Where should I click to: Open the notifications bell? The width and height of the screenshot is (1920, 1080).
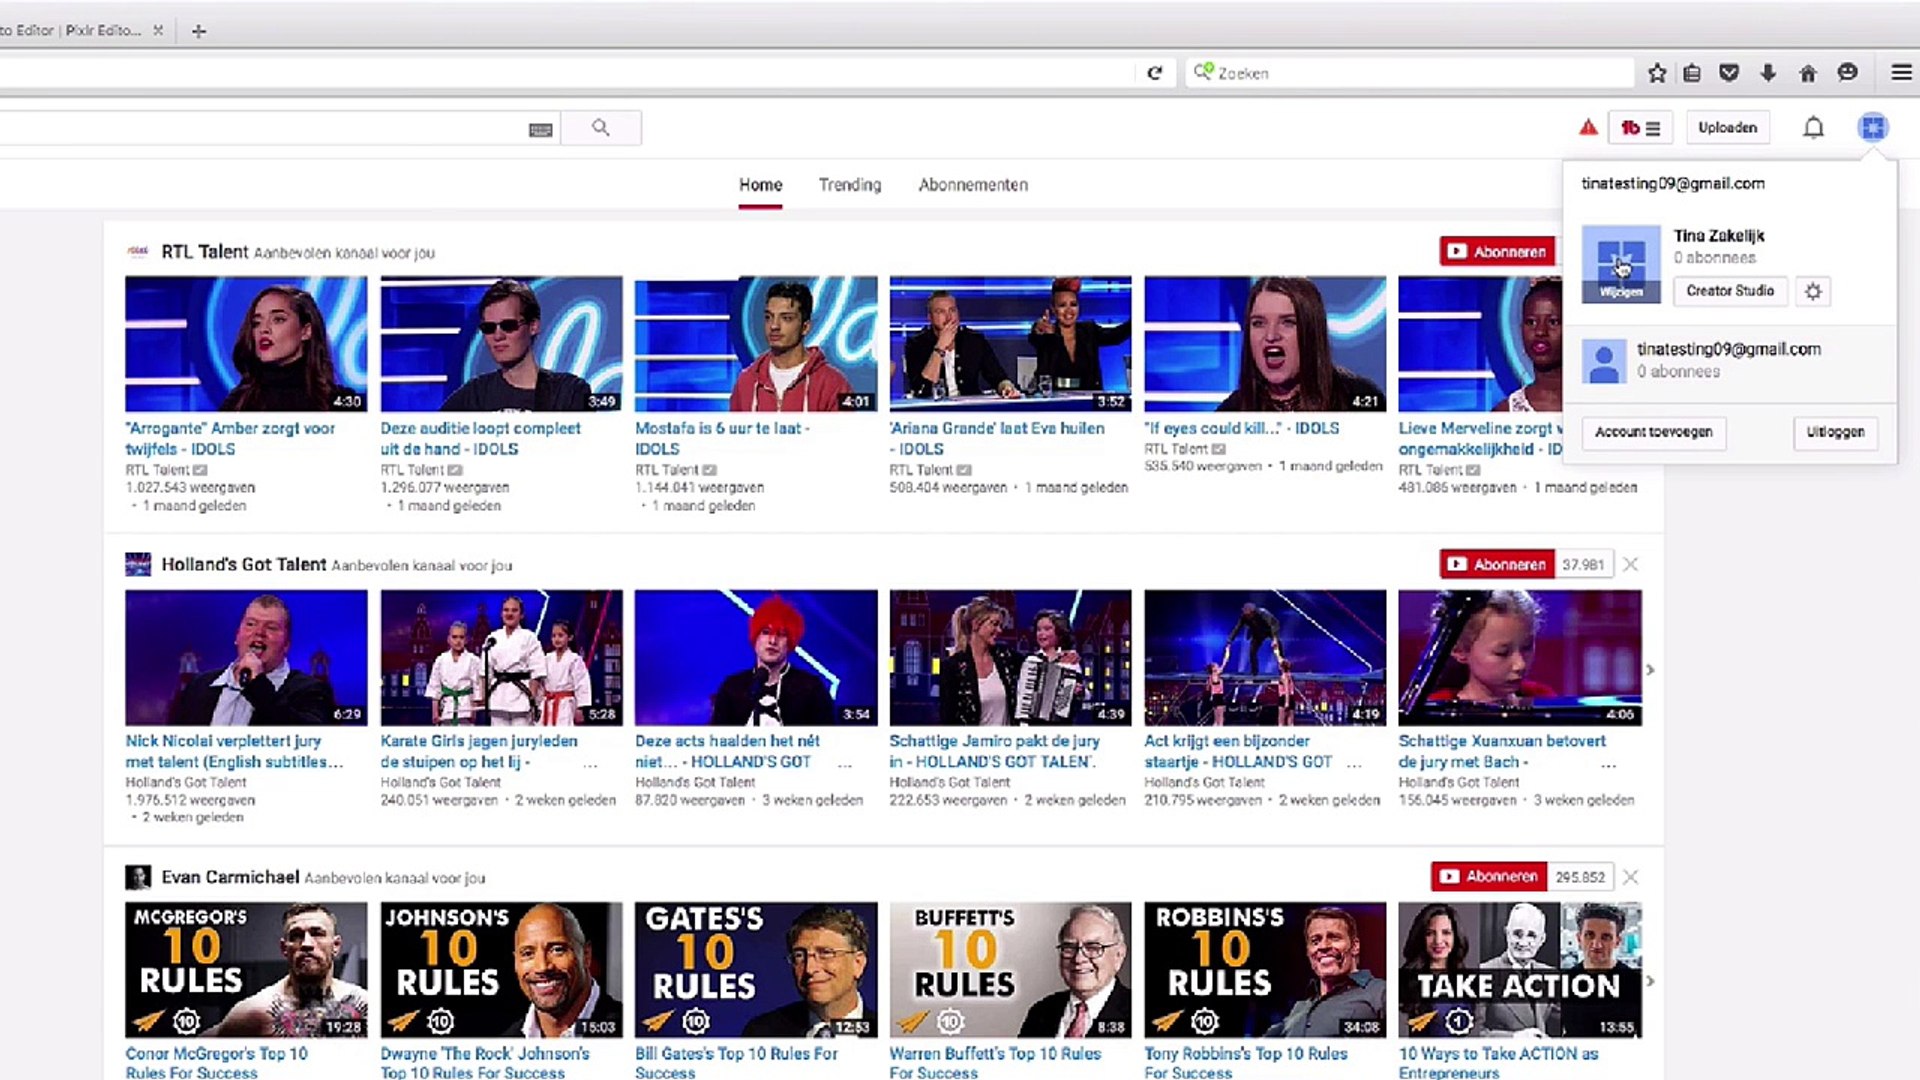[1813, 128]
